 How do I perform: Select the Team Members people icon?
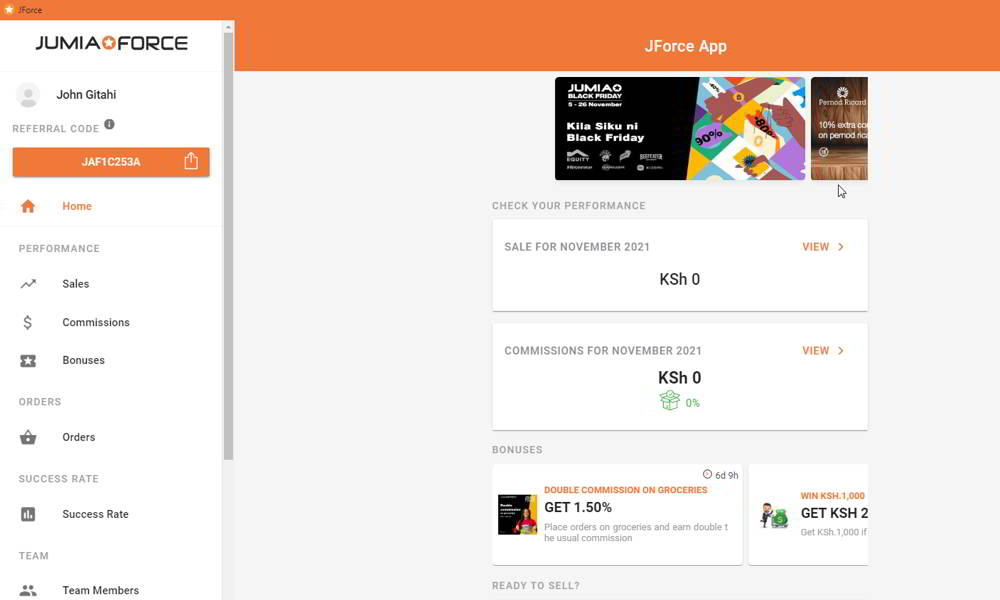[27, 590]
